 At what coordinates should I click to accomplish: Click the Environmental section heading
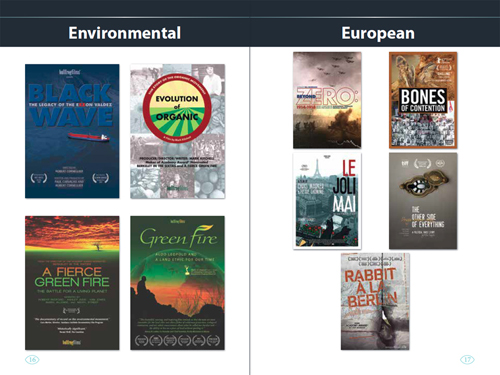pyautogui.click(x=125, y=33)
